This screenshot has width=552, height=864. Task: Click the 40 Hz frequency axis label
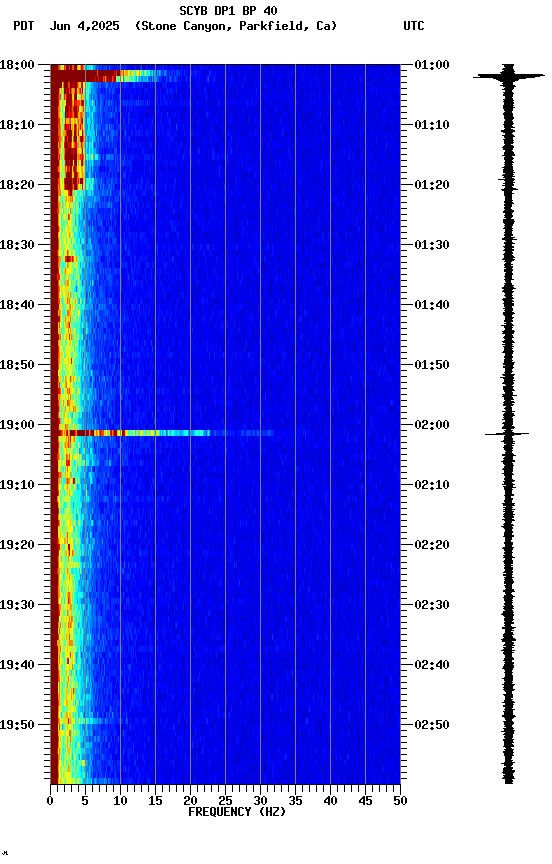click(330, 801)
